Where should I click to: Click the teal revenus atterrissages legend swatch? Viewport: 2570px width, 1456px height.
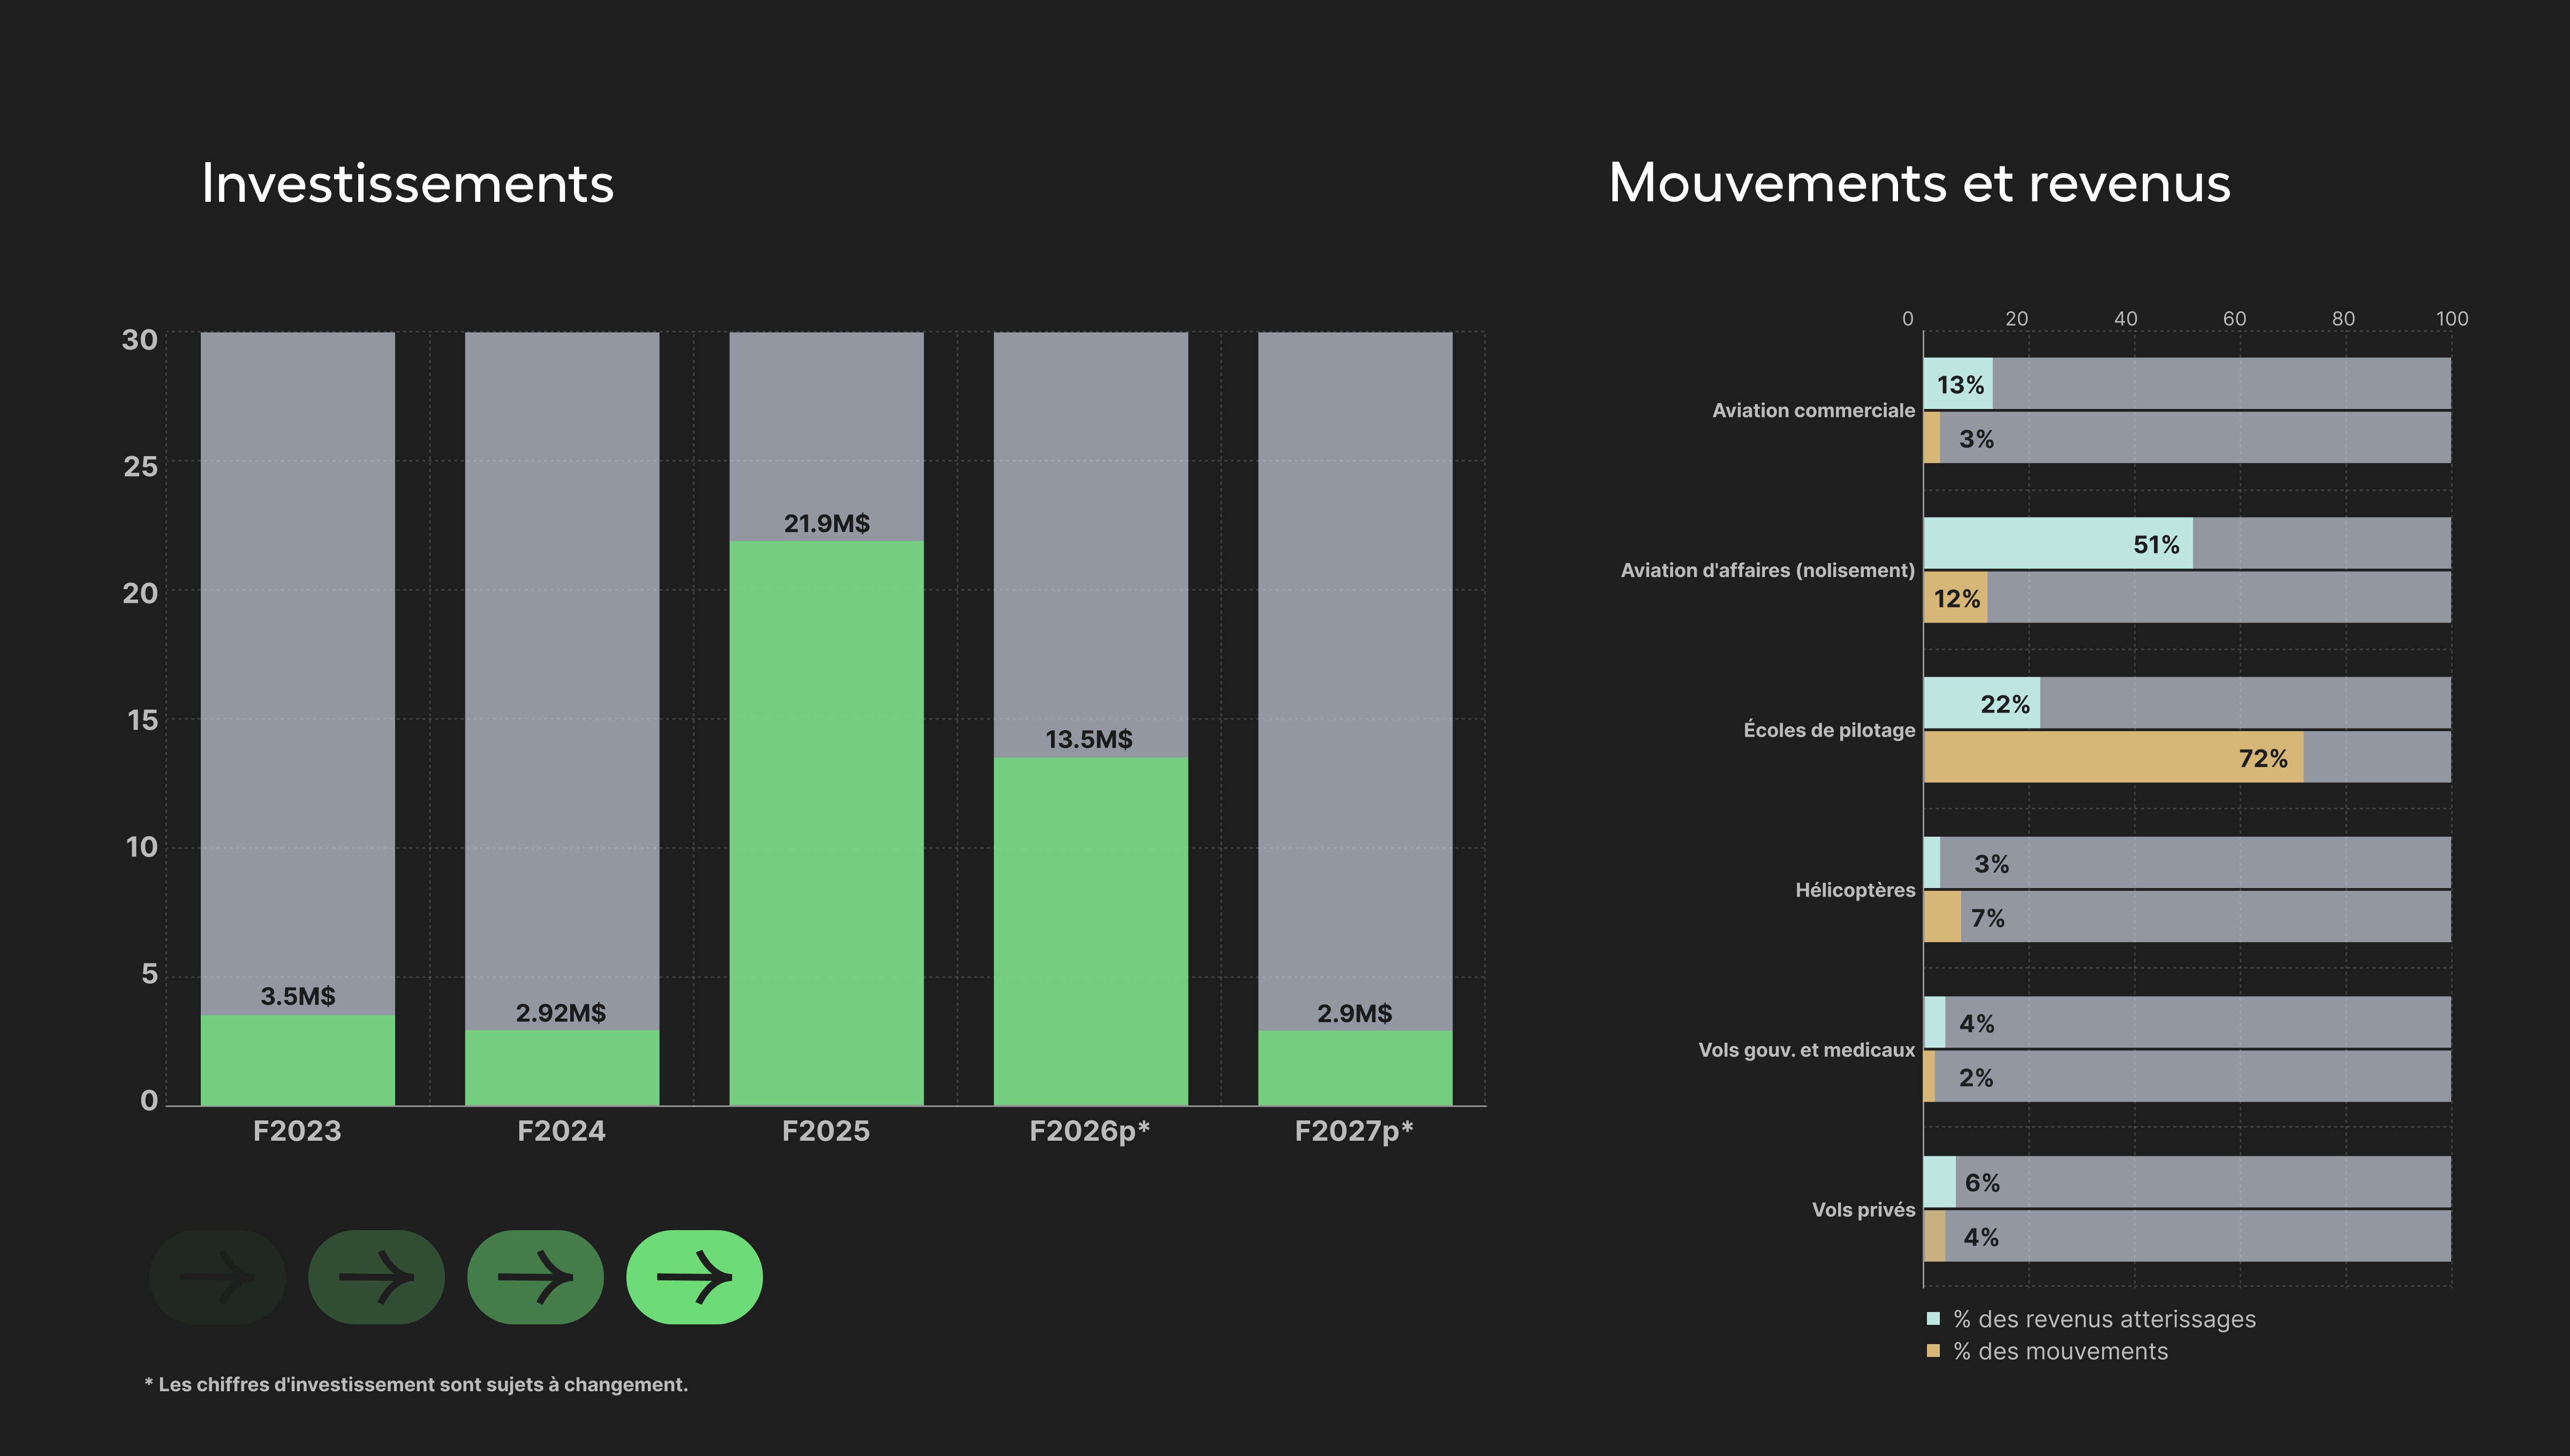(x=1933, y=1319)
